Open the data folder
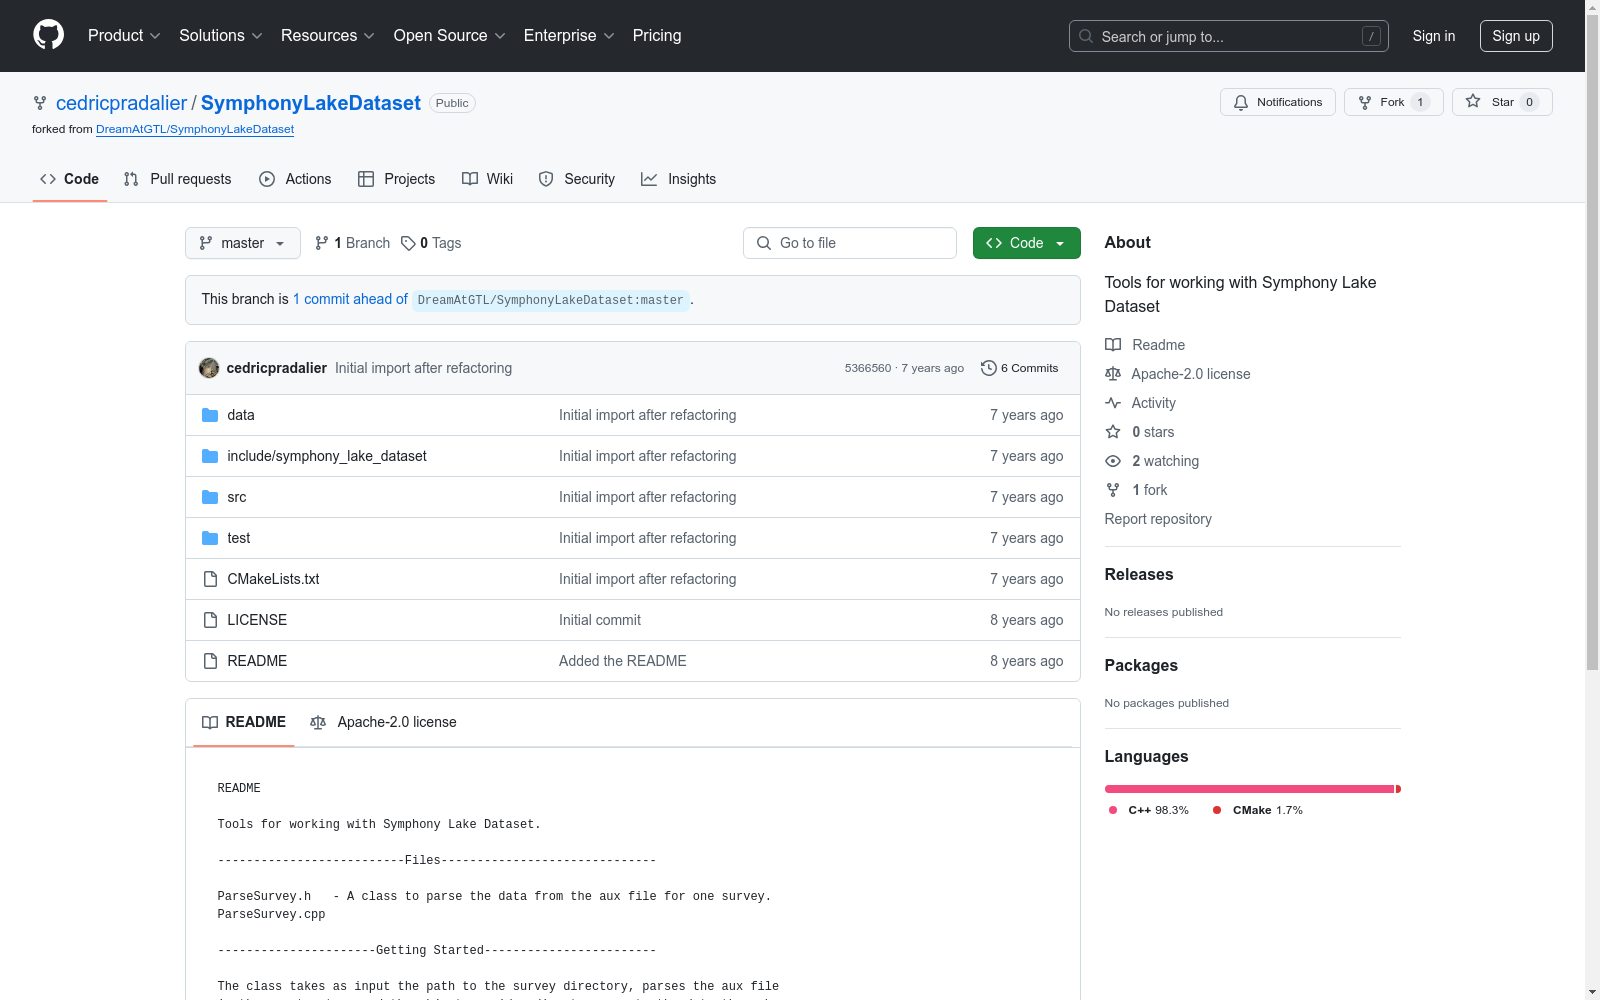Screen dimensions: 1600x1000 [x=241, y=415]
